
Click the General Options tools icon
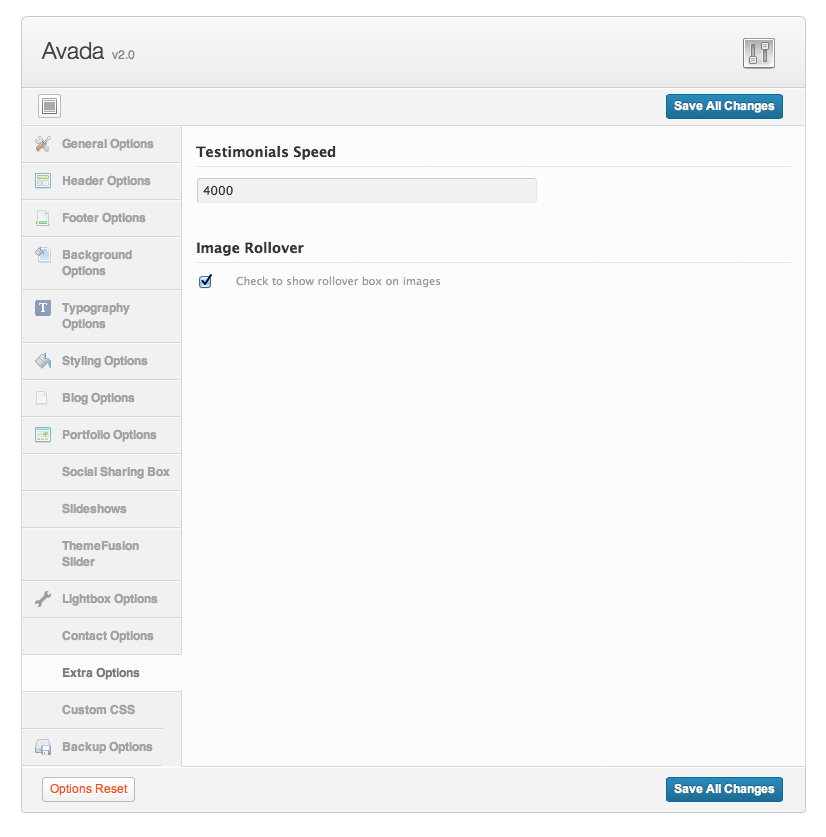click(42, 144)
